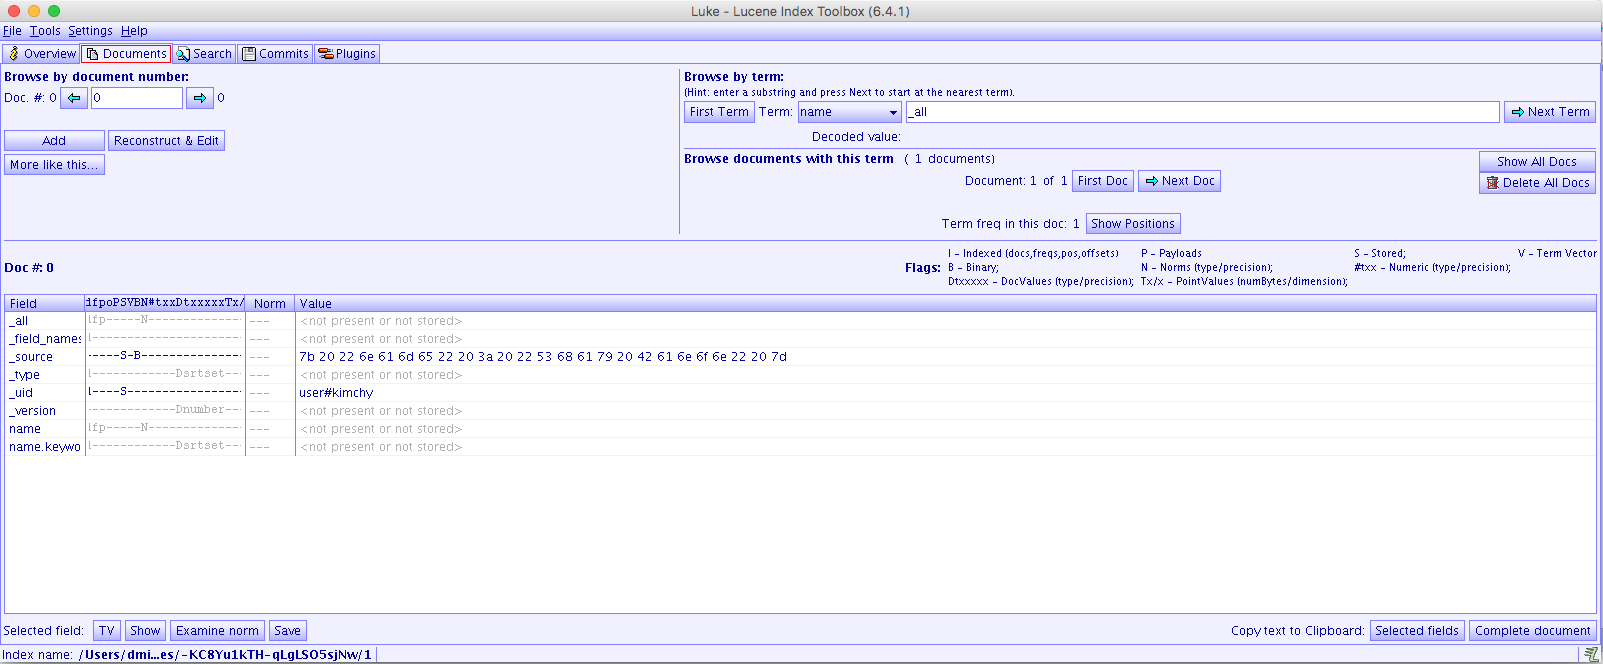Click Show All Docs button
The width and height of the screenshot is (1603, 664).
[1537, 162]
